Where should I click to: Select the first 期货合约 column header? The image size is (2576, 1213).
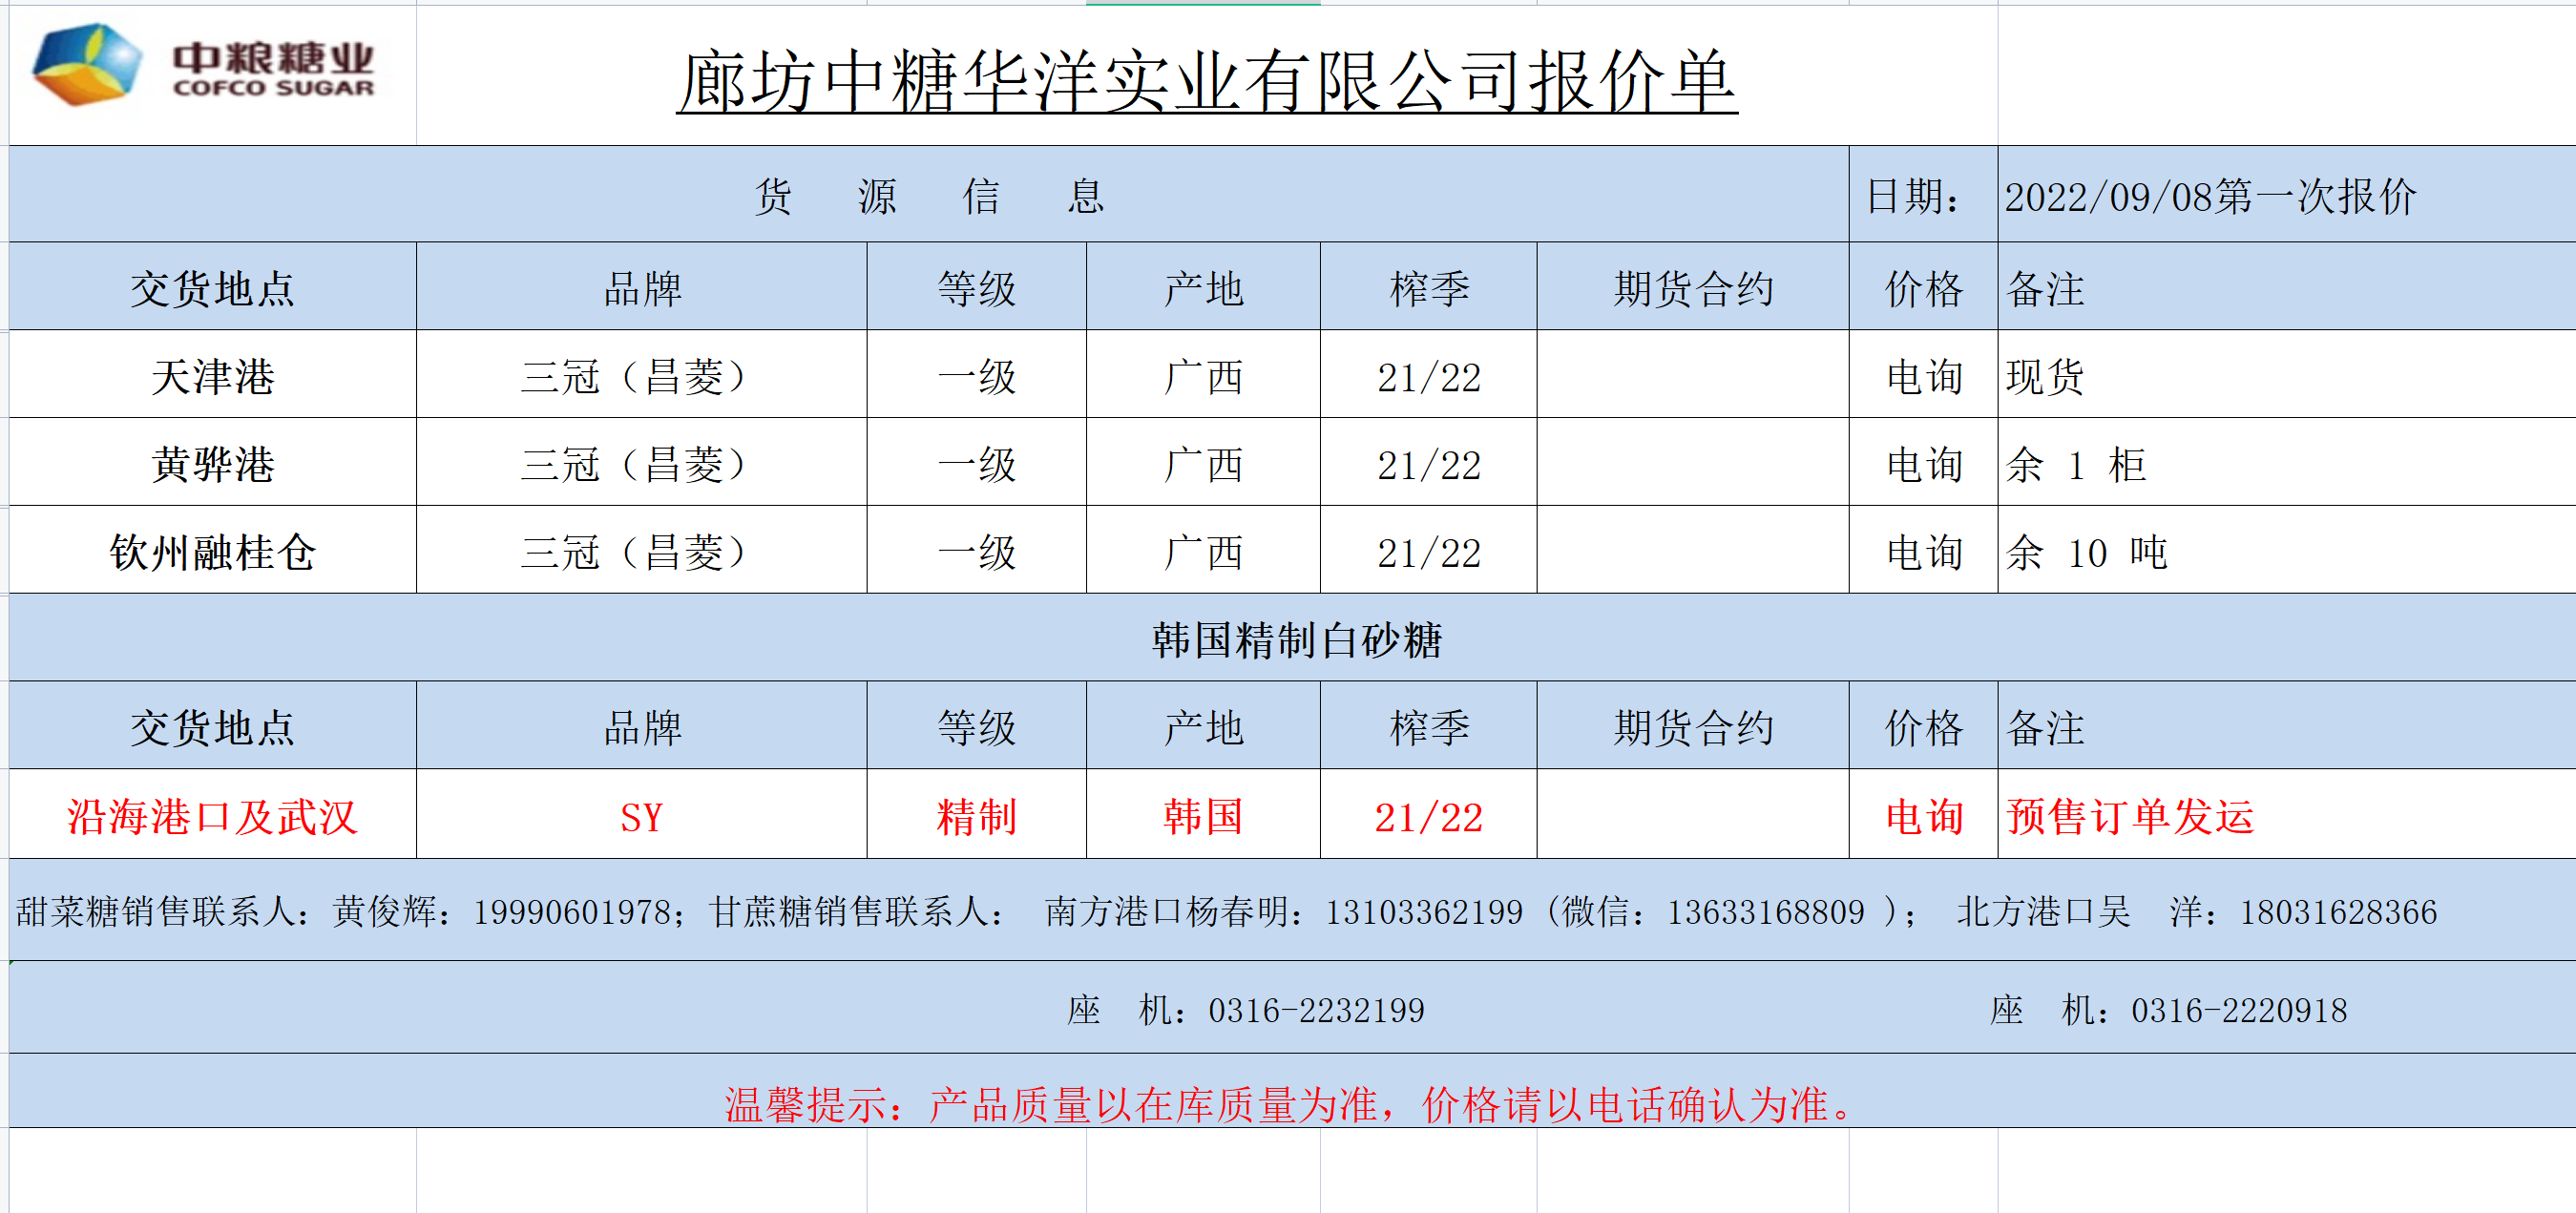(x=1692, y=289)
